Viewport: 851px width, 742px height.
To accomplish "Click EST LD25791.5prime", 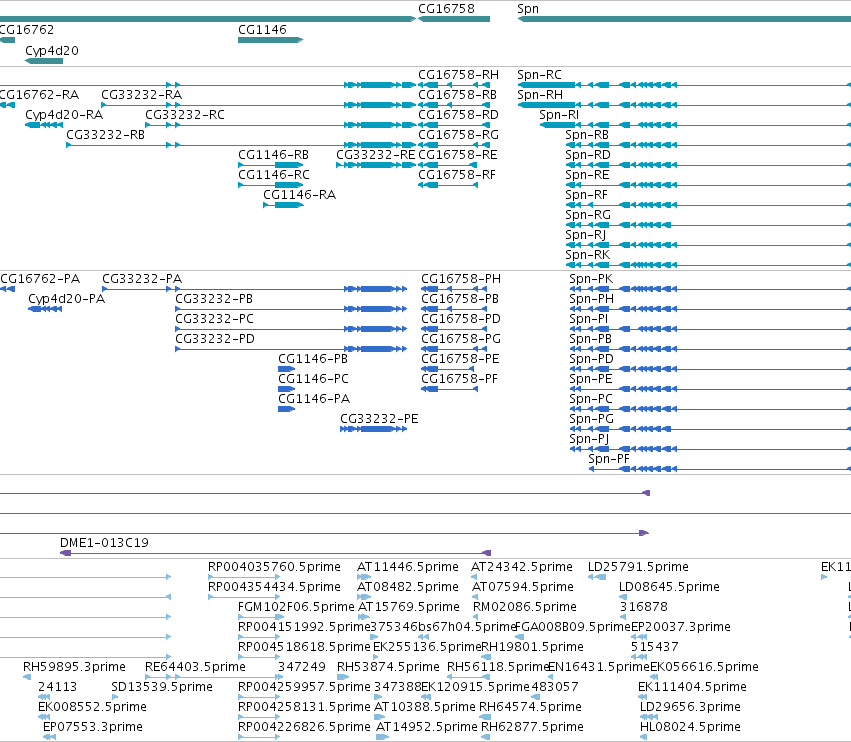I will (x=638, y=566).
